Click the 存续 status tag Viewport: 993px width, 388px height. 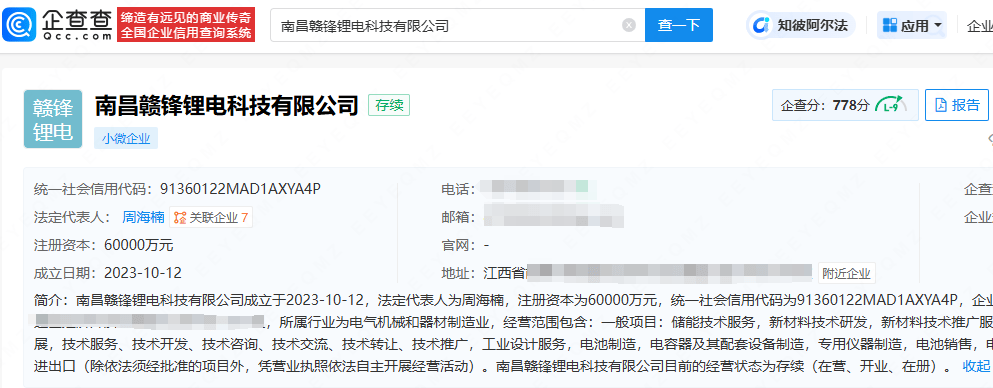tap(389, 105)
